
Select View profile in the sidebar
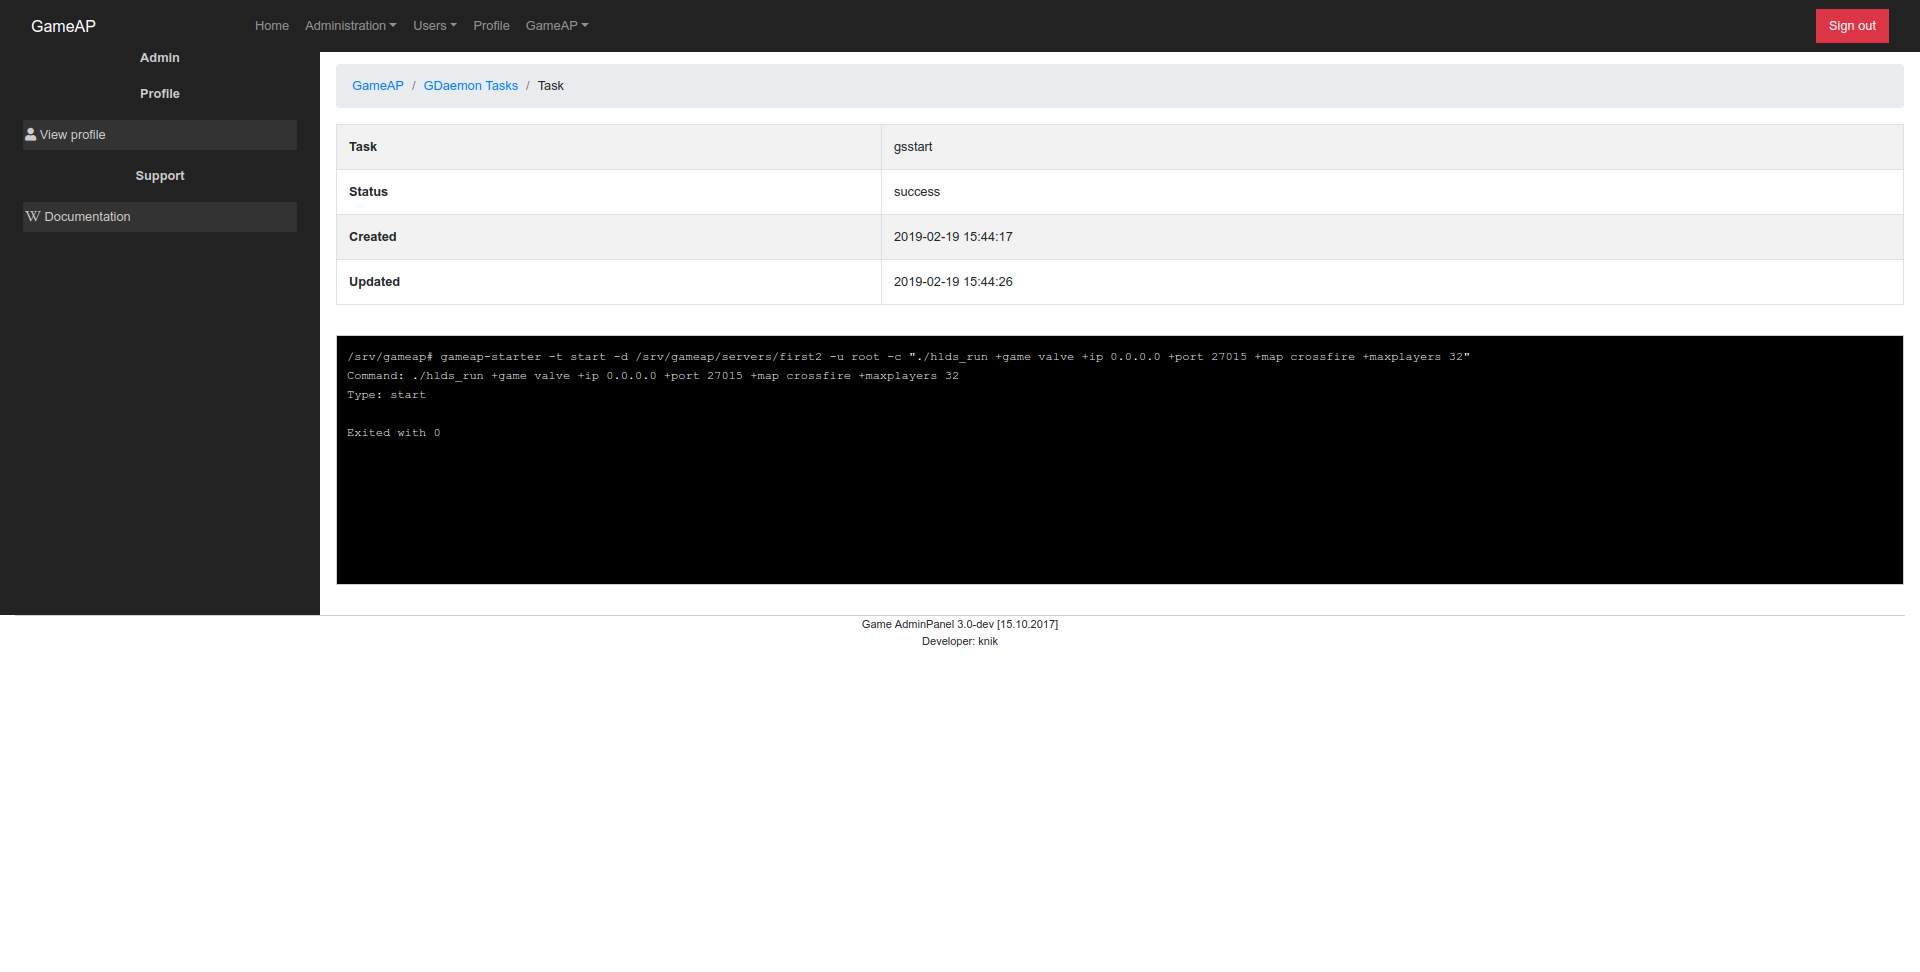(x=73, y=134)
